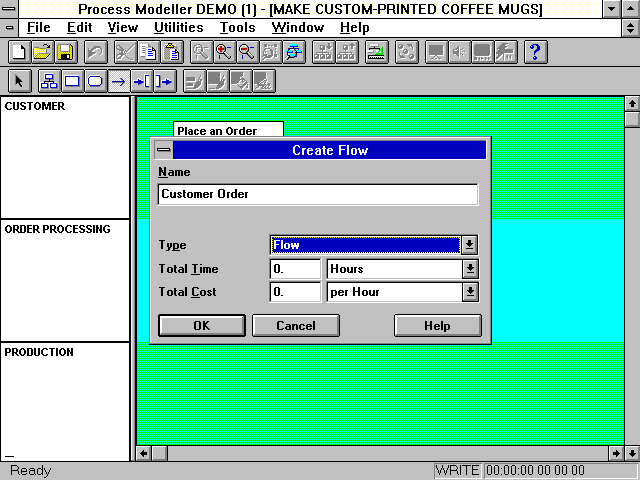Image resolution: width=640 pixels, height=480 pixels.
Task: Click the Help button in the dialog
Action: pyautogui.click(x=437, y=325)
